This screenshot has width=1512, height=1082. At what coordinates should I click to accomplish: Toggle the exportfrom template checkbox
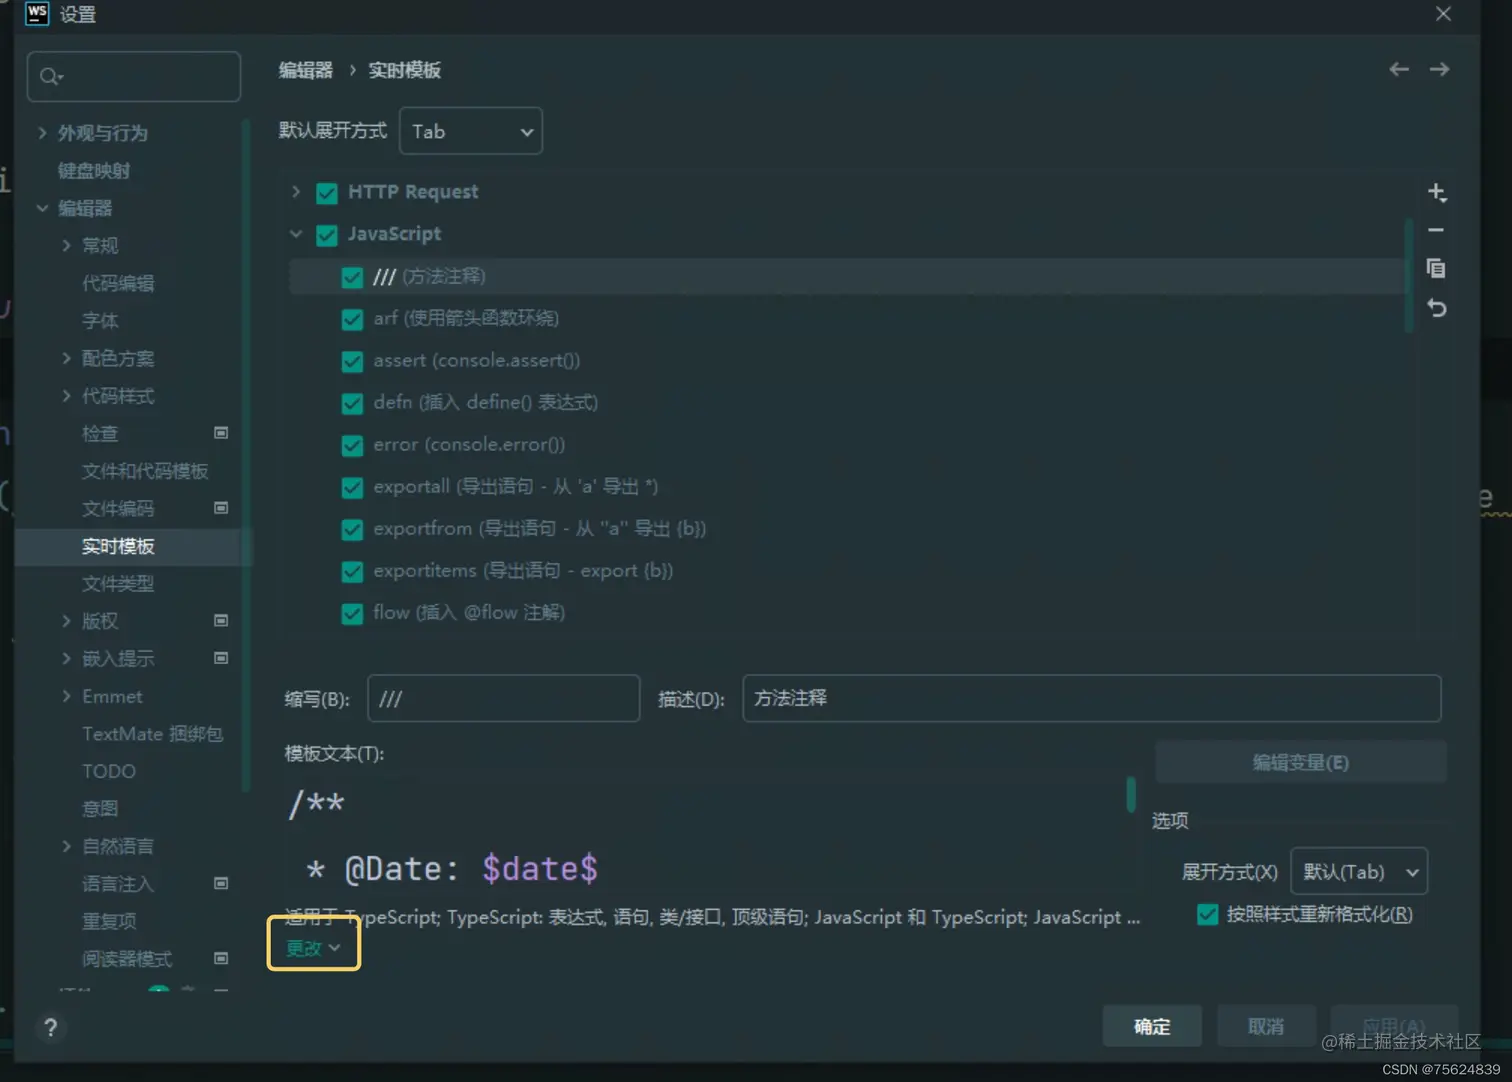[x=352, y=529]
